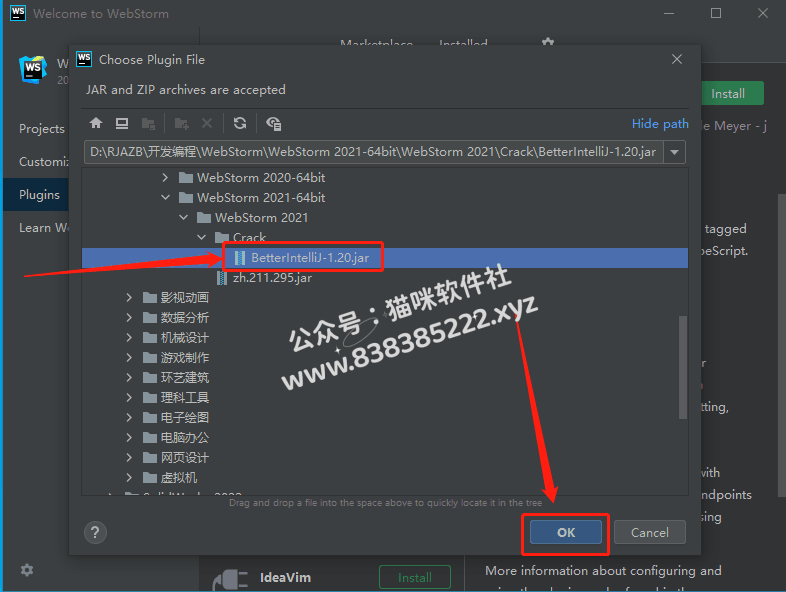Maximize the Welcome to WebStorm window
786x592 pixels.
[716, 13]
